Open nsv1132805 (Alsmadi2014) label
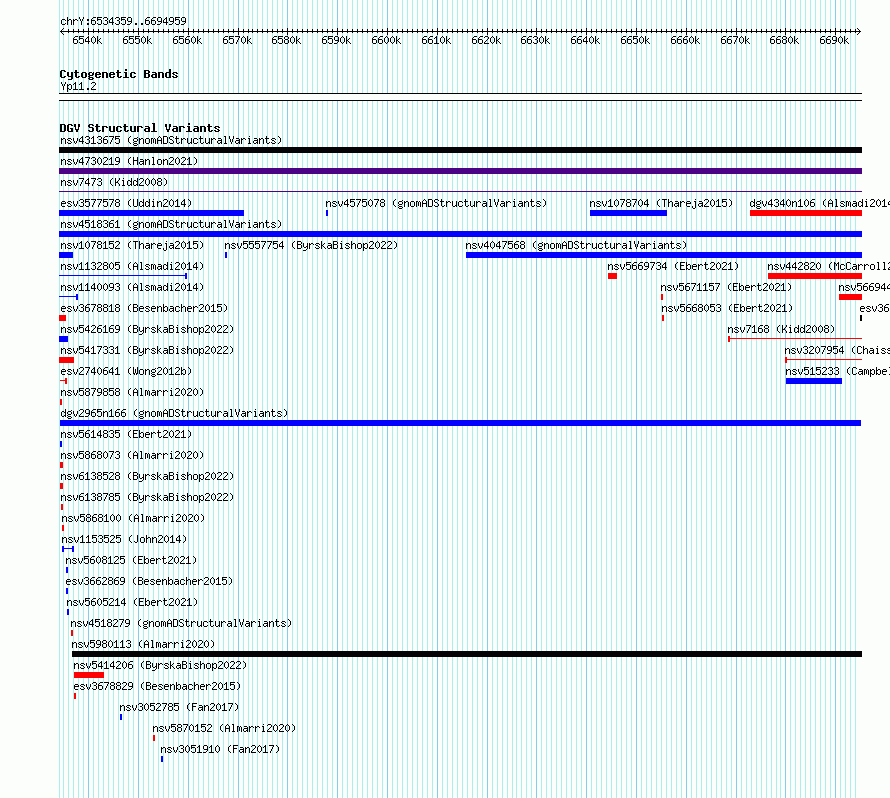 [x=132, y=266]
